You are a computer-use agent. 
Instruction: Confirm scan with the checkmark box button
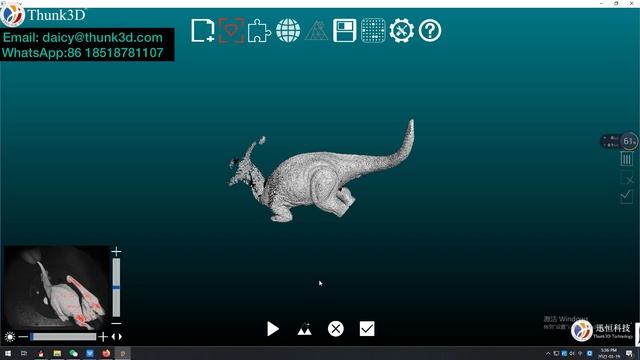[x=367, y=329]
